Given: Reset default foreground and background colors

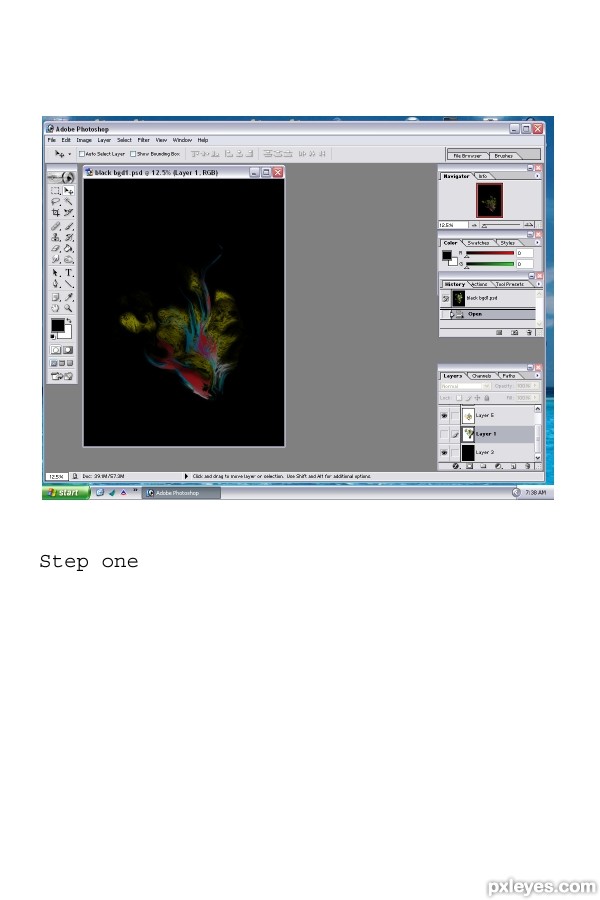Looking at the screenshot, I should pyautogui.click(x=53, y=337).
